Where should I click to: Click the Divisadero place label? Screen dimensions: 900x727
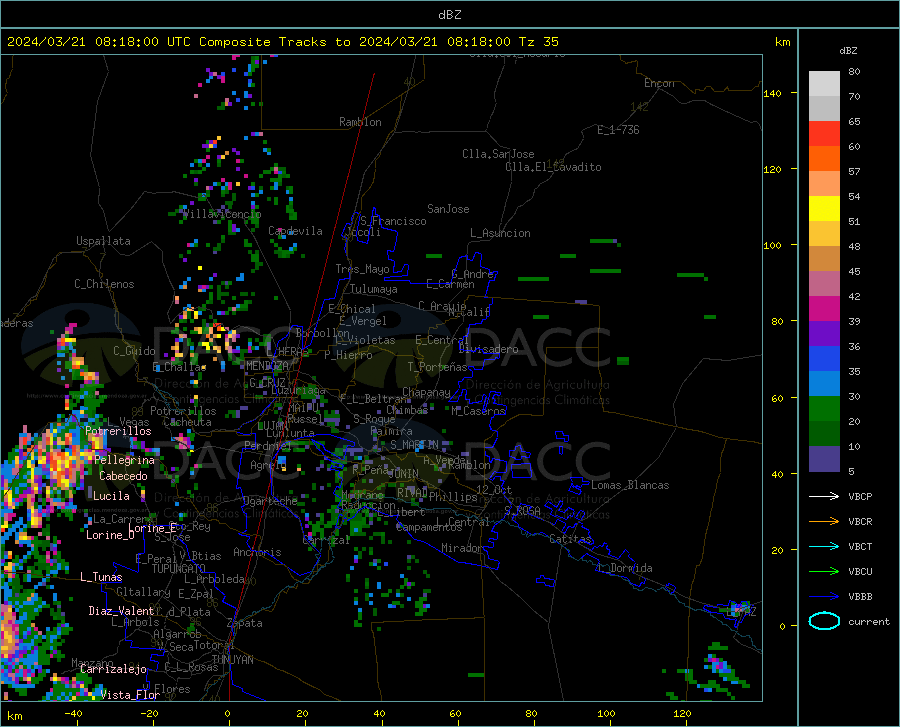(x=488, y=349)
